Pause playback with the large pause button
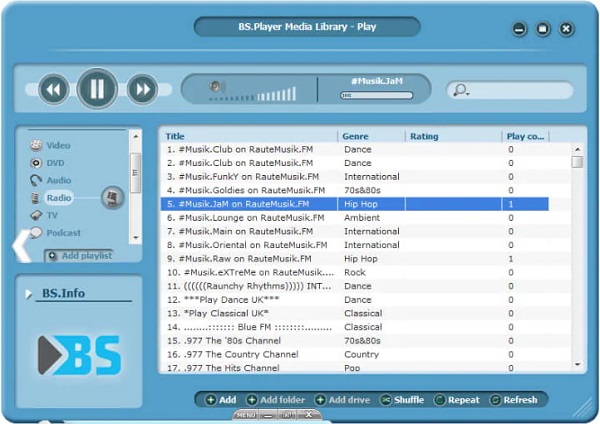The image size is (600, 424). pyautogui.click(x=97, y=89)
